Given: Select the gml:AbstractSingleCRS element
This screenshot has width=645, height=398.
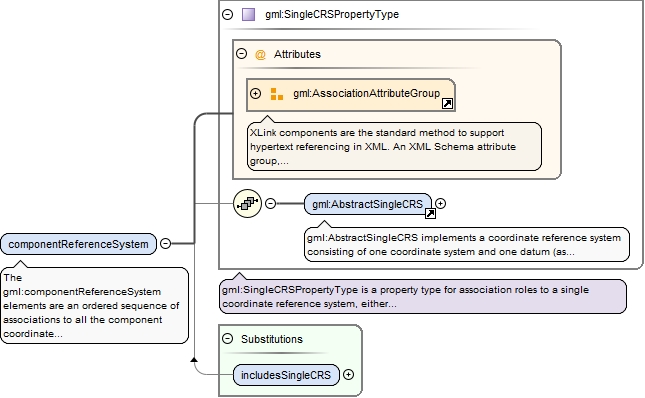Looking at the screenshot, I should [x=368, y=204].
